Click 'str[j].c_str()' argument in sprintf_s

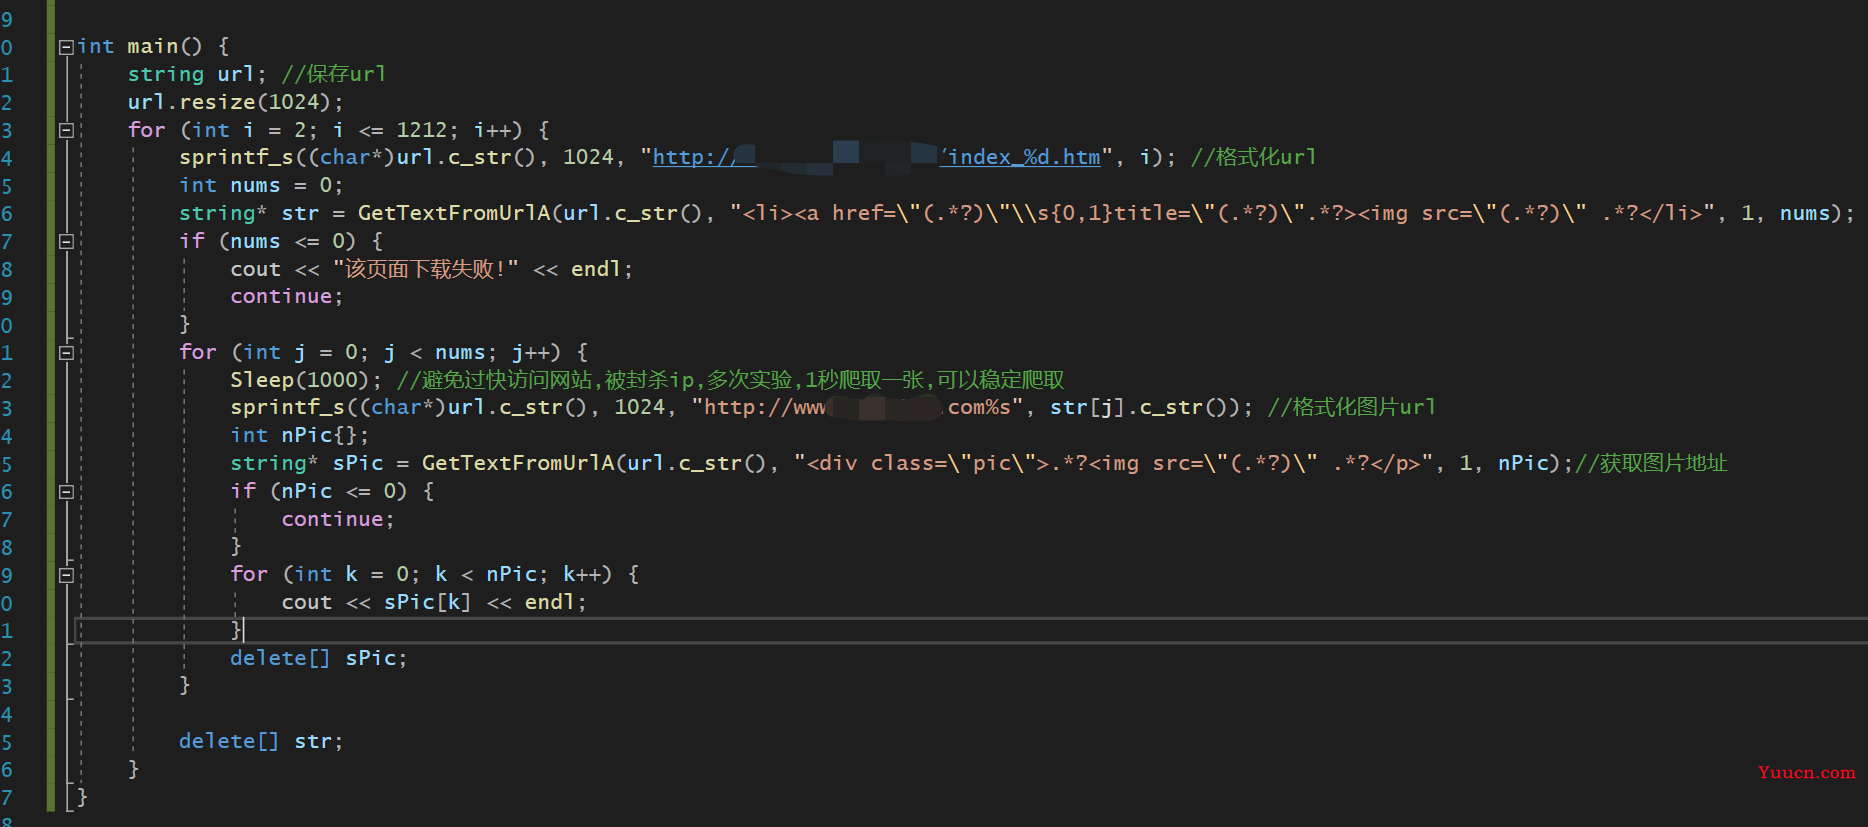(x=1138, y=407)
